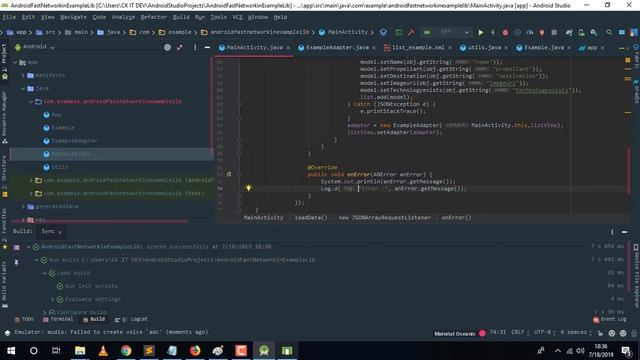
Task: Open Project panel options (vertical dots)
Action: coord(195,47)
